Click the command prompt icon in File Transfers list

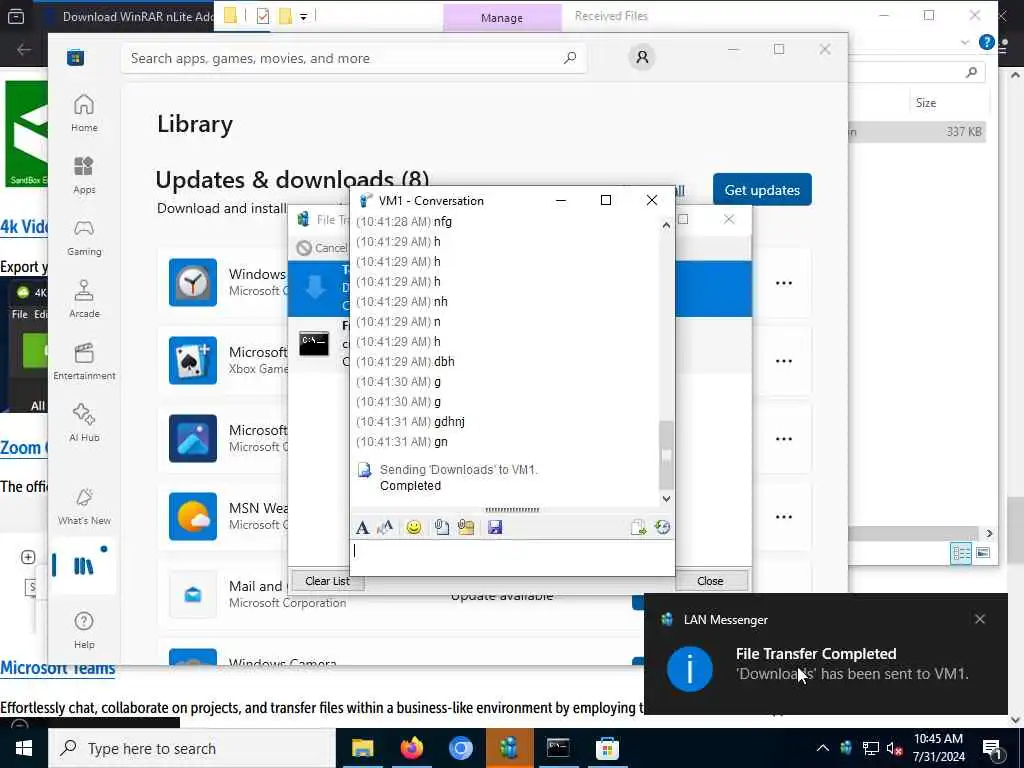(314, 344)
